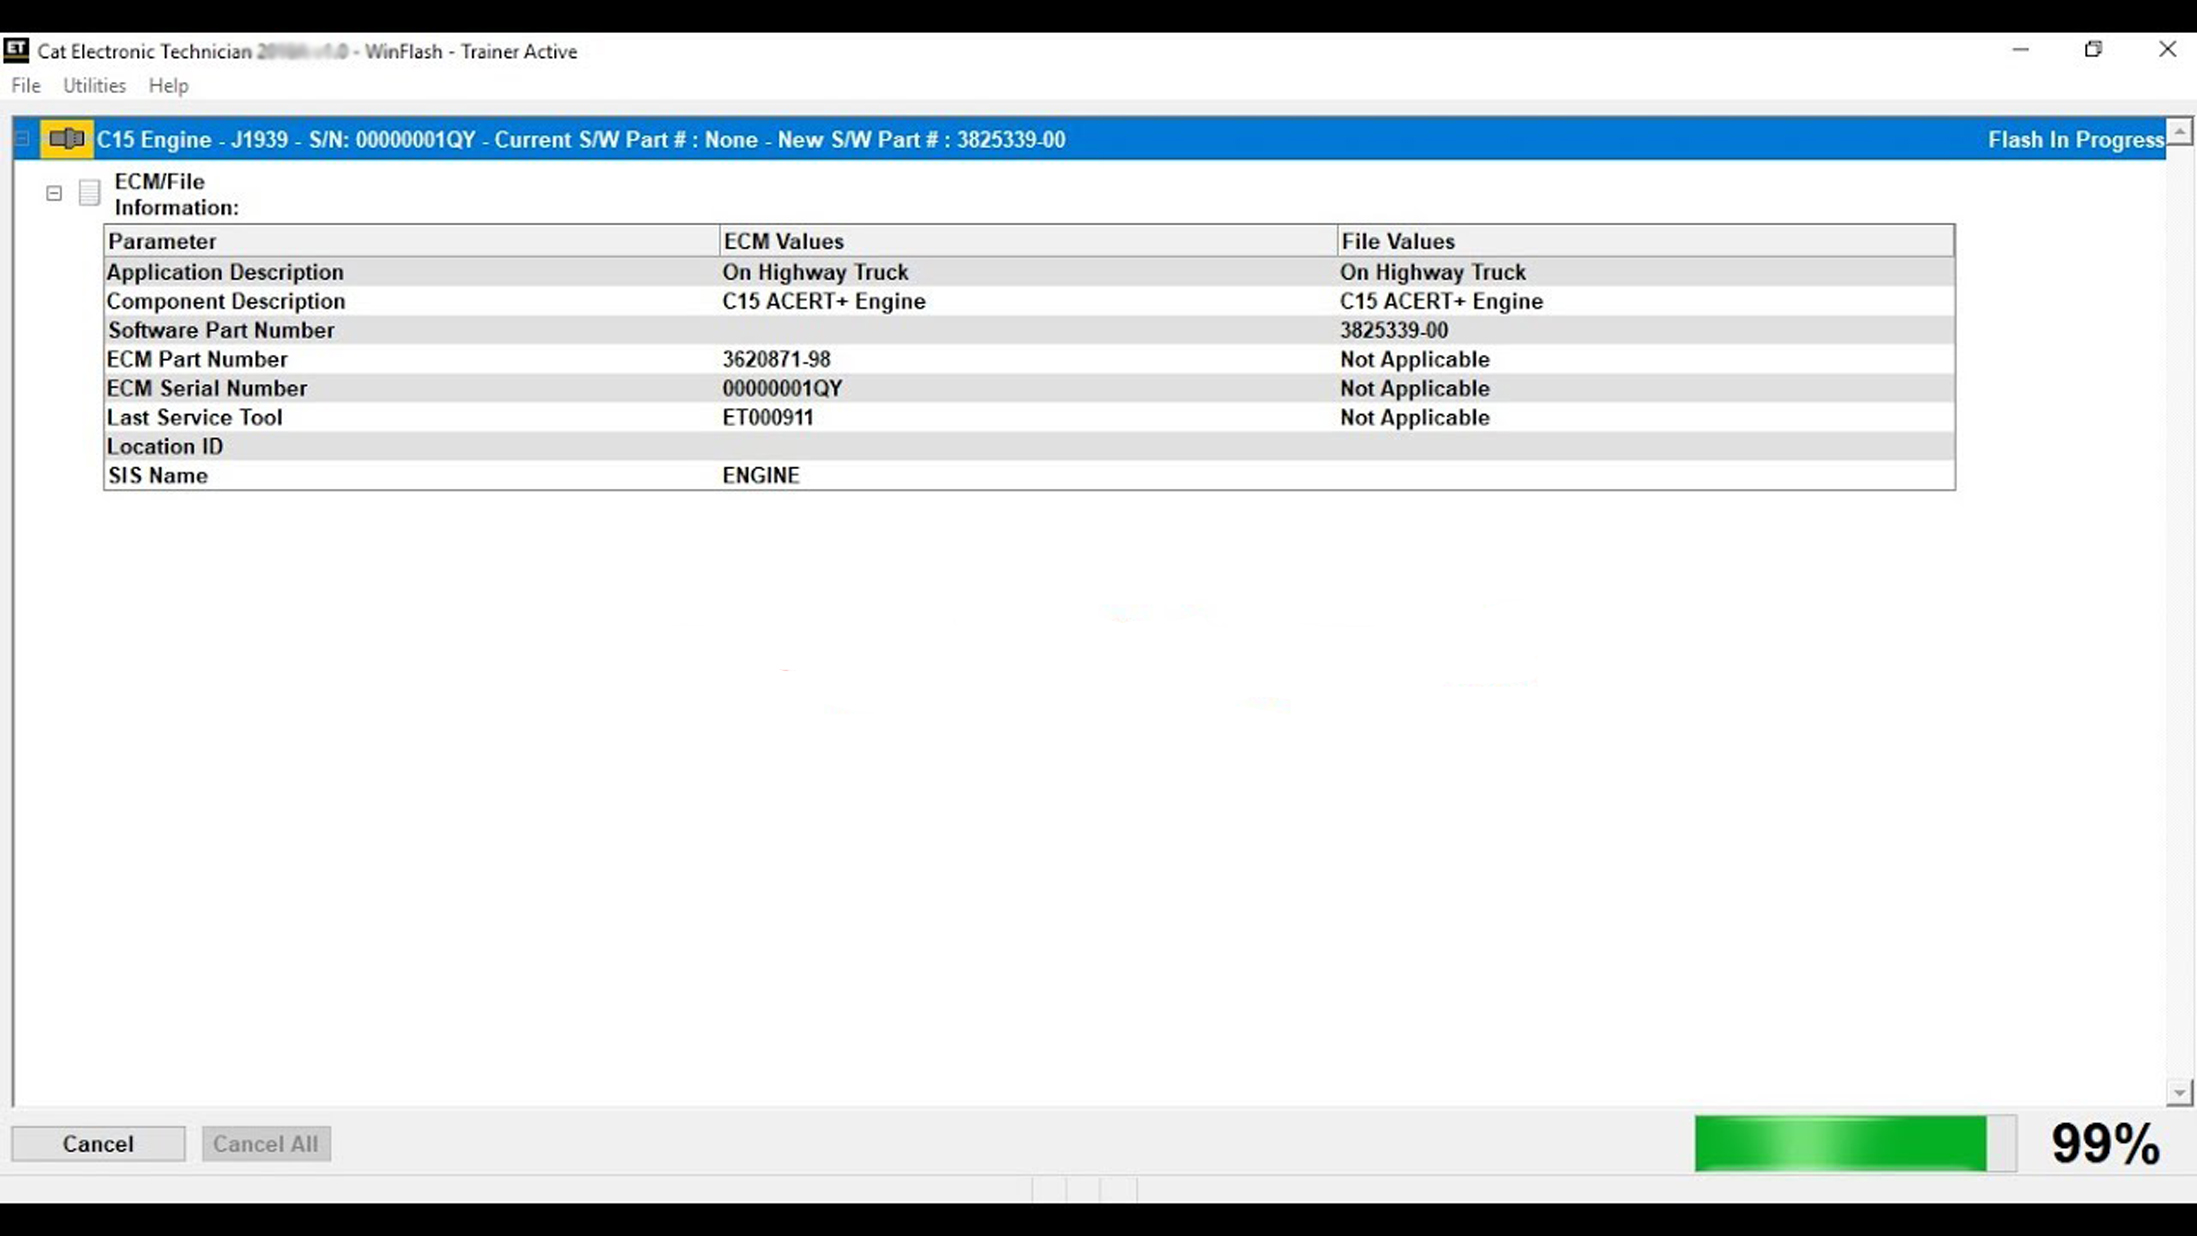Collapse the C15 Engine header row

pos(22,139)
